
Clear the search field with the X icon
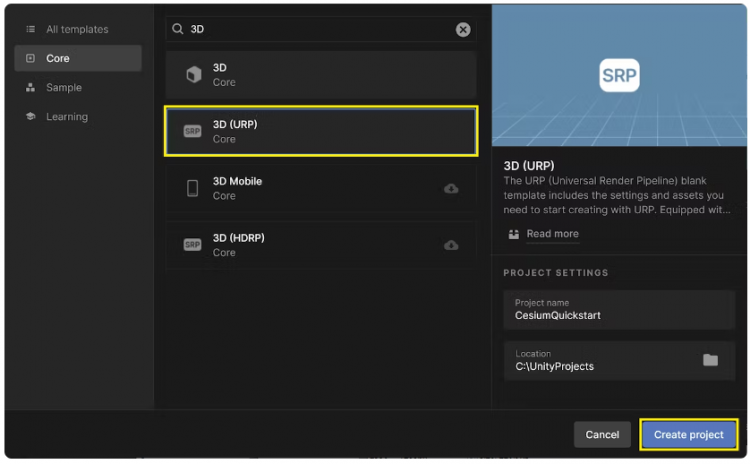pos(463,30)
